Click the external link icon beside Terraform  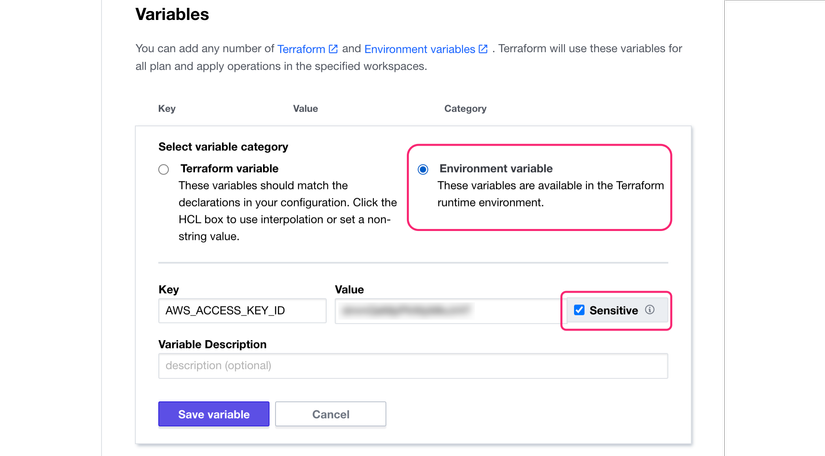[x=334, y=49]
